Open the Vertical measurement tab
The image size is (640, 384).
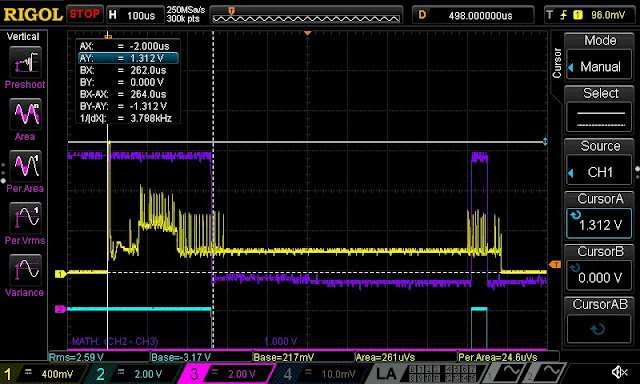[23, 36]
